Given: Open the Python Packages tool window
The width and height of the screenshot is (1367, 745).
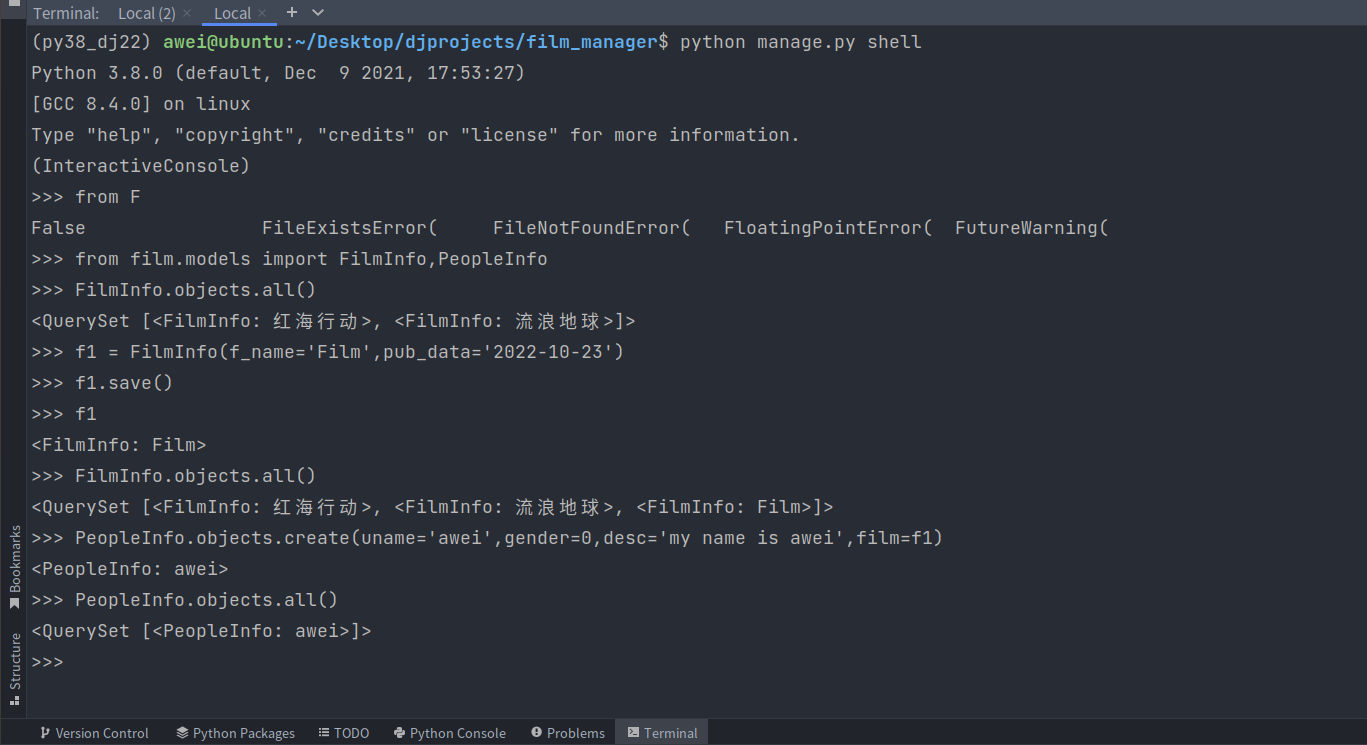Looking at the screenshot, I should tap(235, 733).
